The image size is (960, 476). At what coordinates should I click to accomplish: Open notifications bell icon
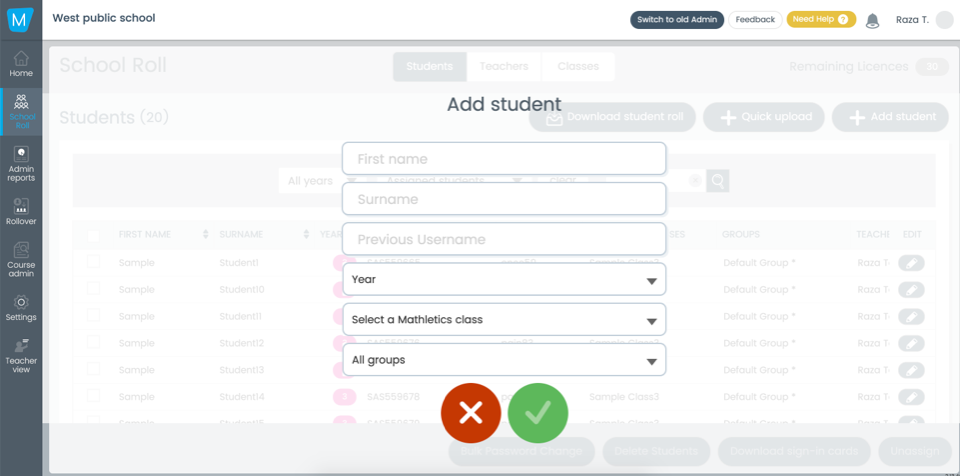[872, 21]
